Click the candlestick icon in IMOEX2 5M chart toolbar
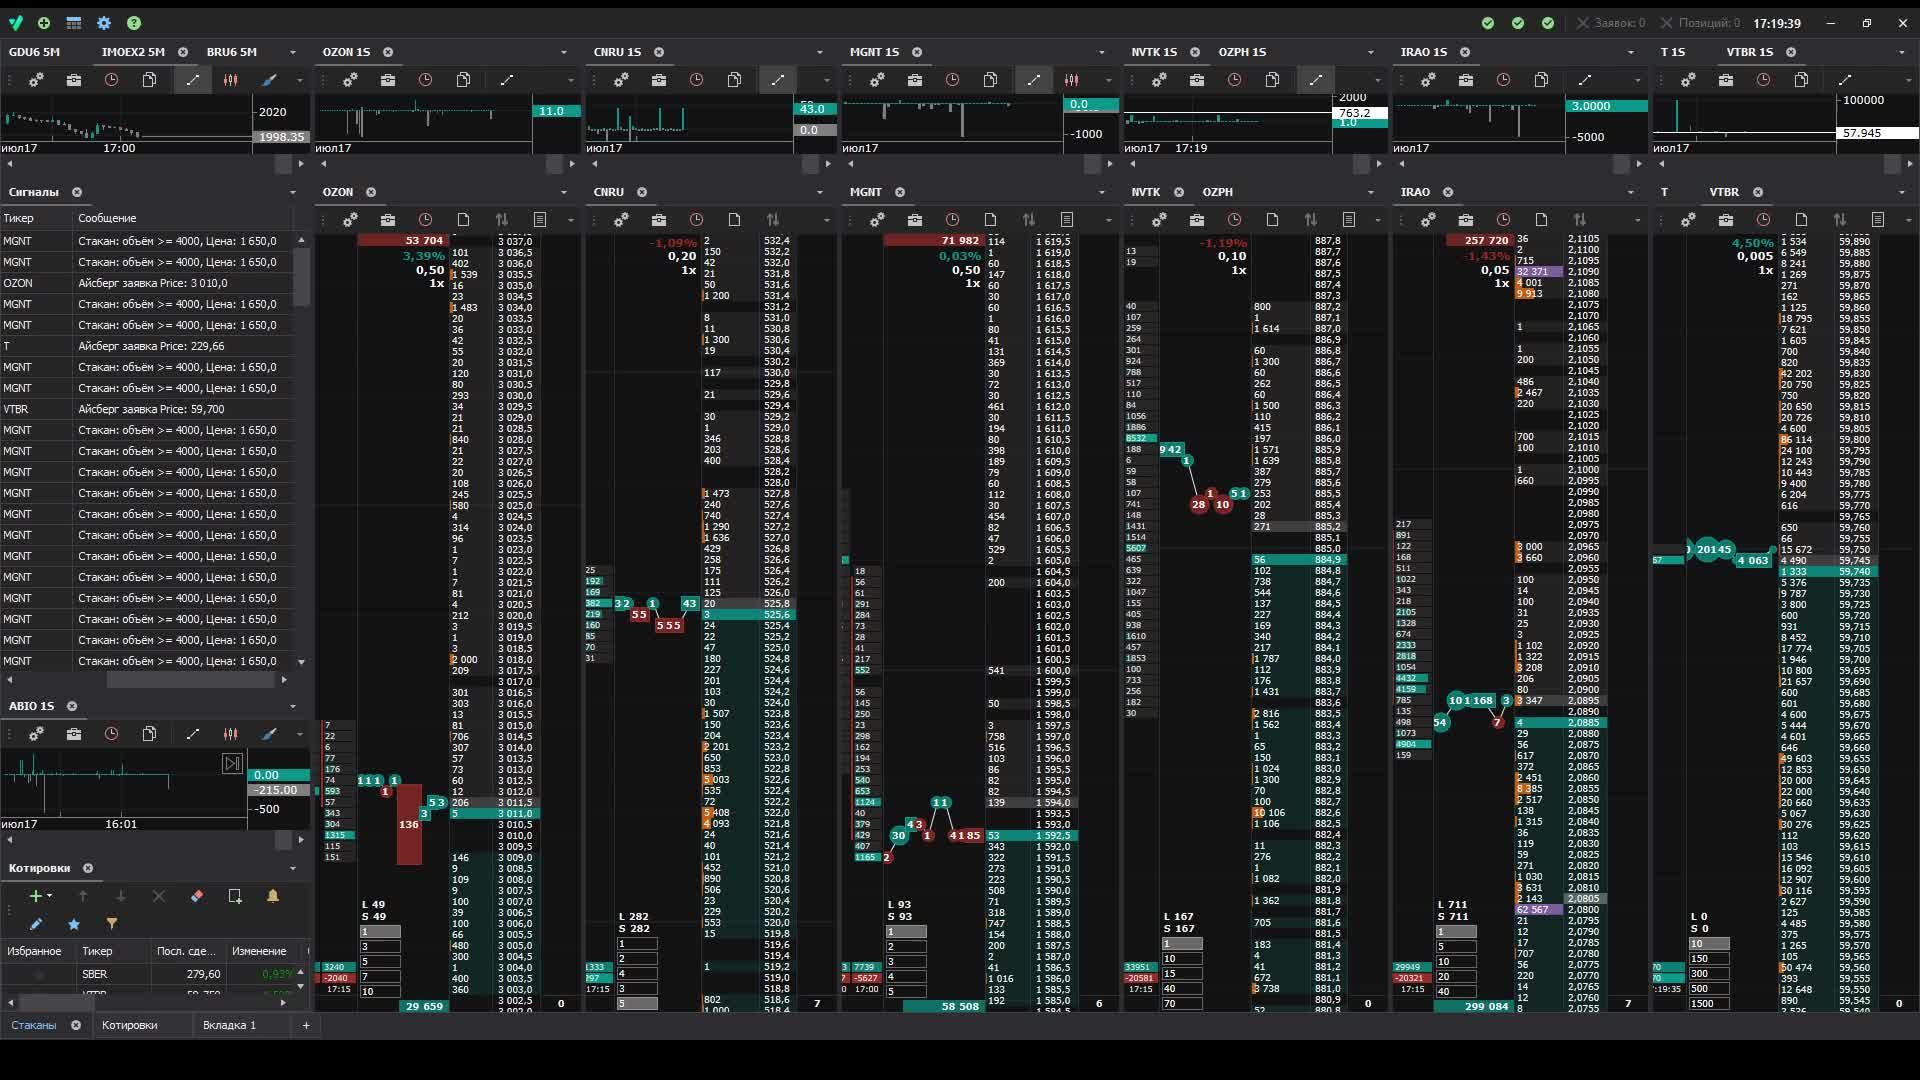1920x1080 pixels. click(231, 80)
